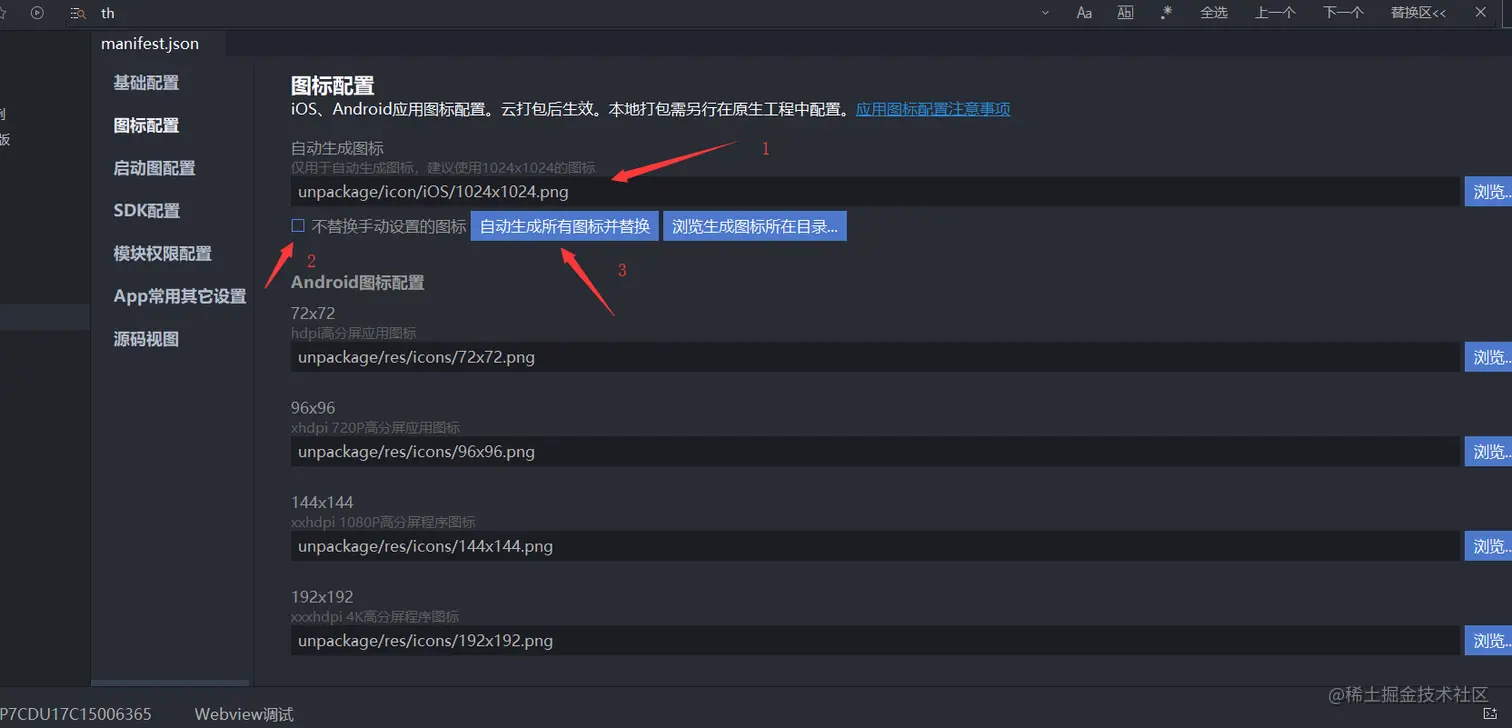
Task: Switch to 源码视图 source view
Action: coord(147,339)
